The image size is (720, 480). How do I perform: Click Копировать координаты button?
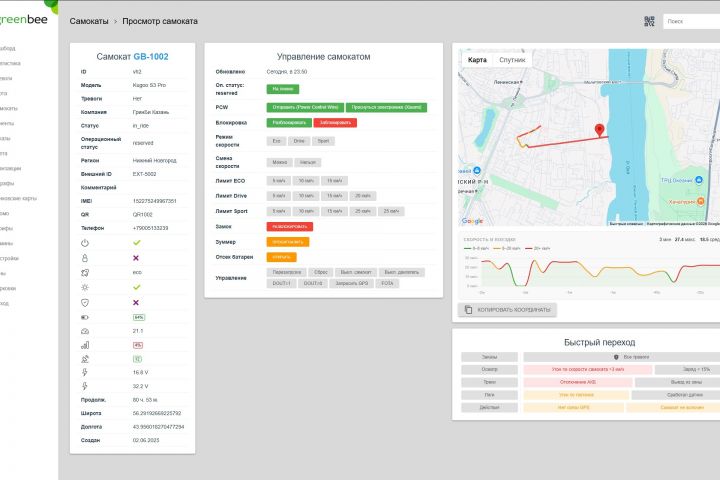click(x=507, y=310)
